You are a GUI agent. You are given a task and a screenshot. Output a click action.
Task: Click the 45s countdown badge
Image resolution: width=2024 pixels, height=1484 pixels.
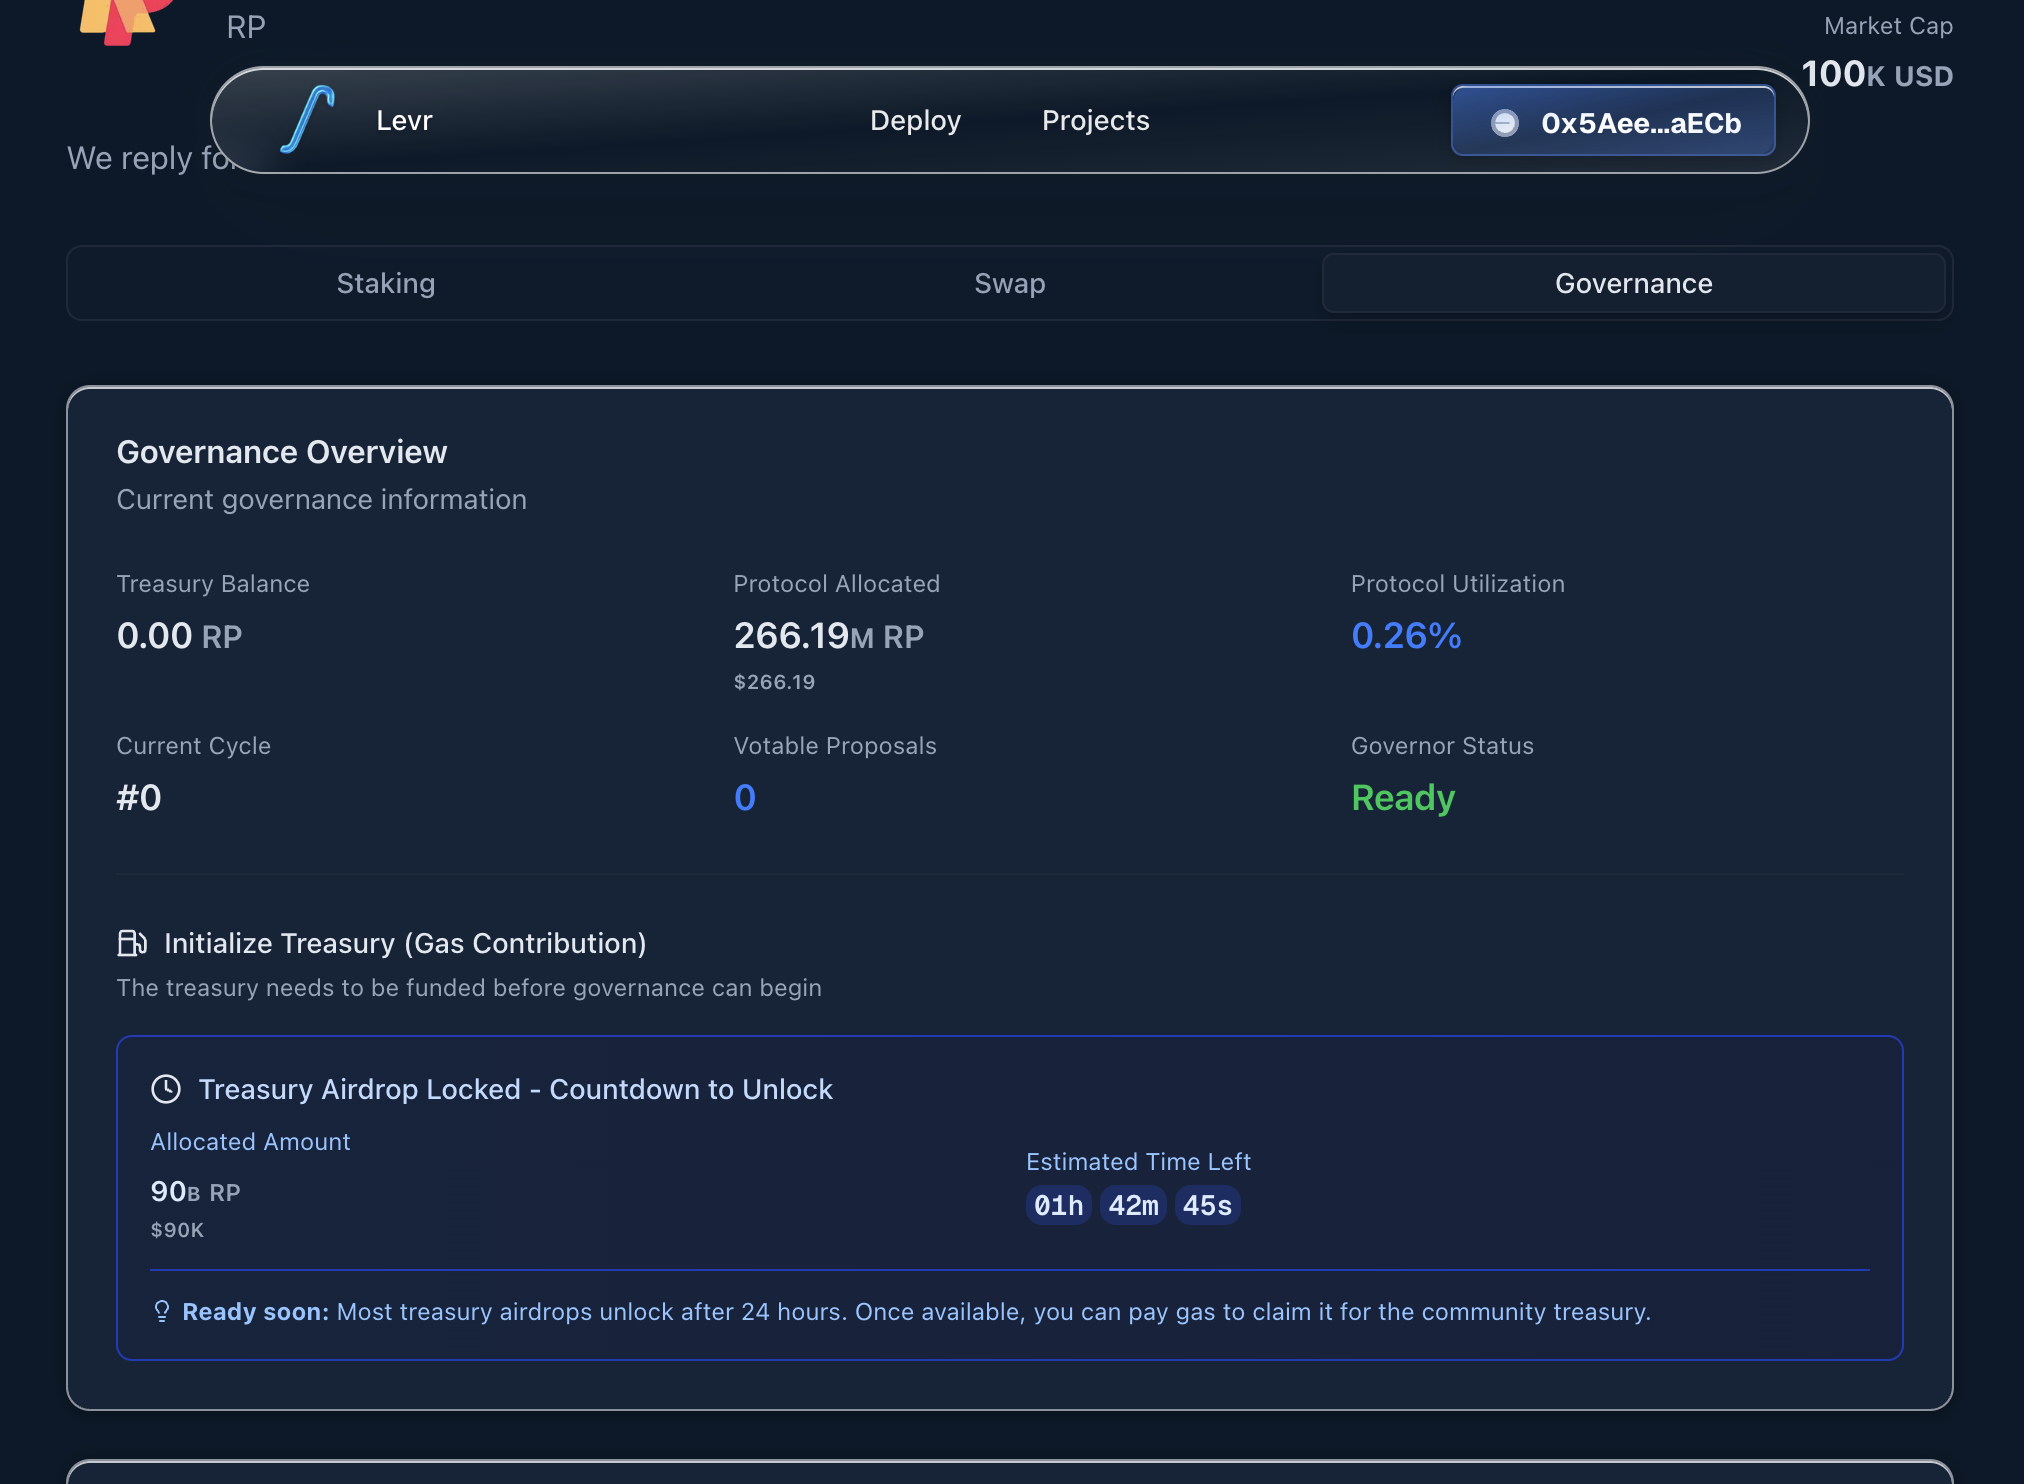tap(1207, 1205)
